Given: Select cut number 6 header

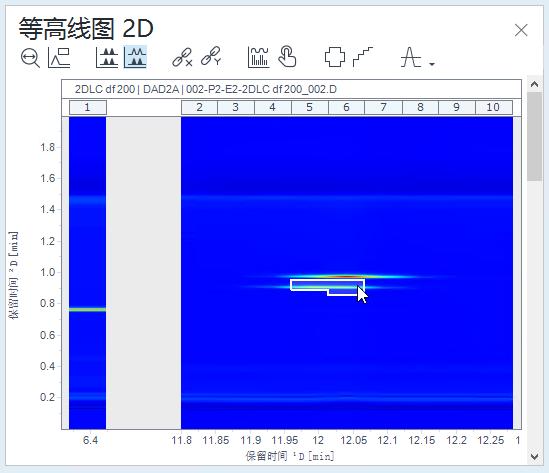Looking at the screenshot, I should click(x=346, y=107).
